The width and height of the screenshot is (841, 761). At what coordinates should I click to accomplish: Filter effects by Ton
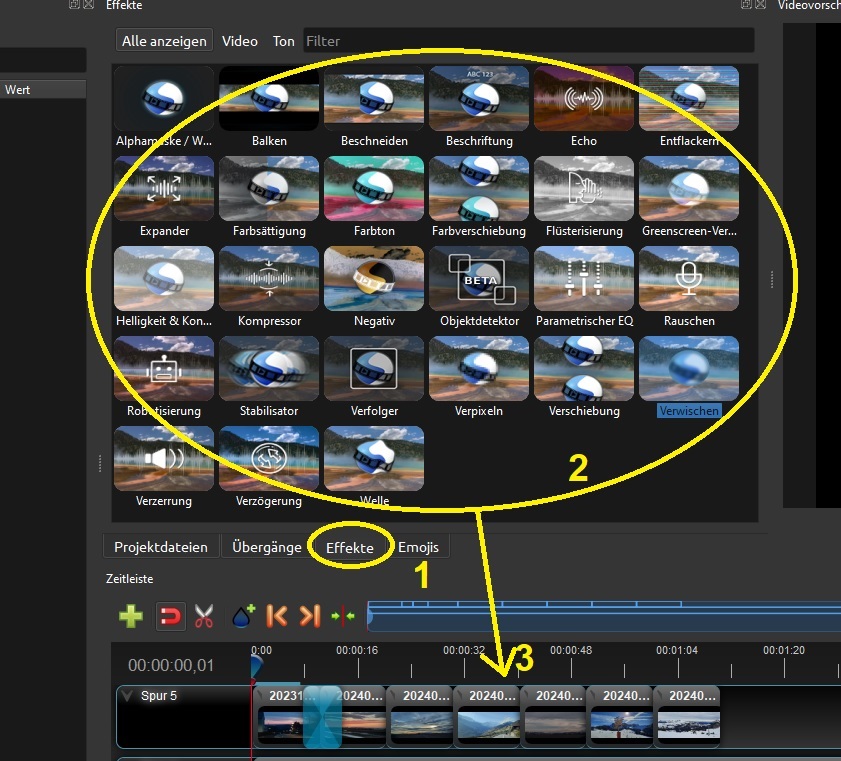[284, 41]
